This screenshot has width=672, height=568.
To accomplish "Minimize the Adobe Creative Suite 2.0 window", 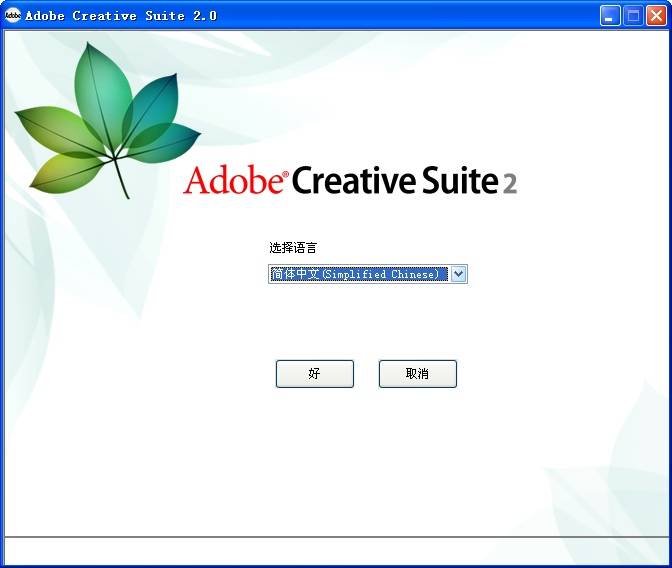I will (610, 16).
